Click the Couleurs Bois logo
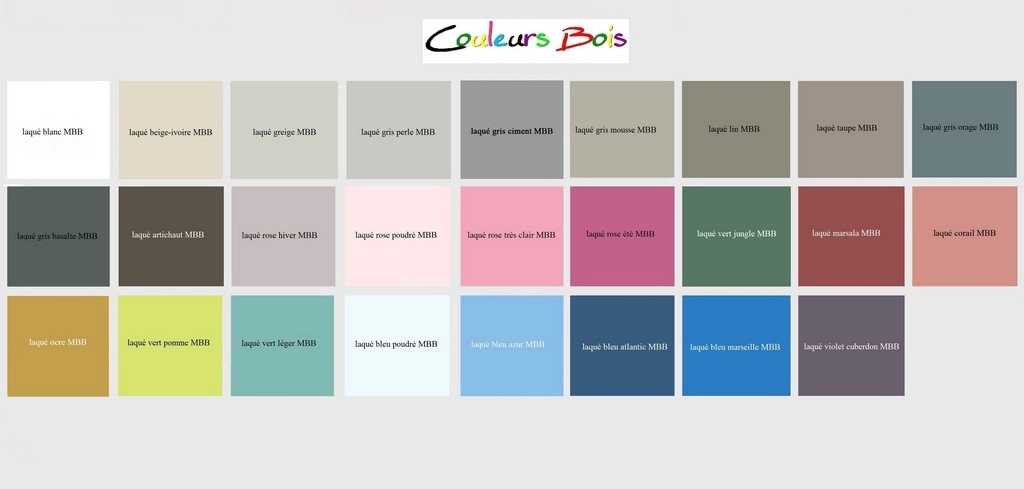 click(525, 40)
